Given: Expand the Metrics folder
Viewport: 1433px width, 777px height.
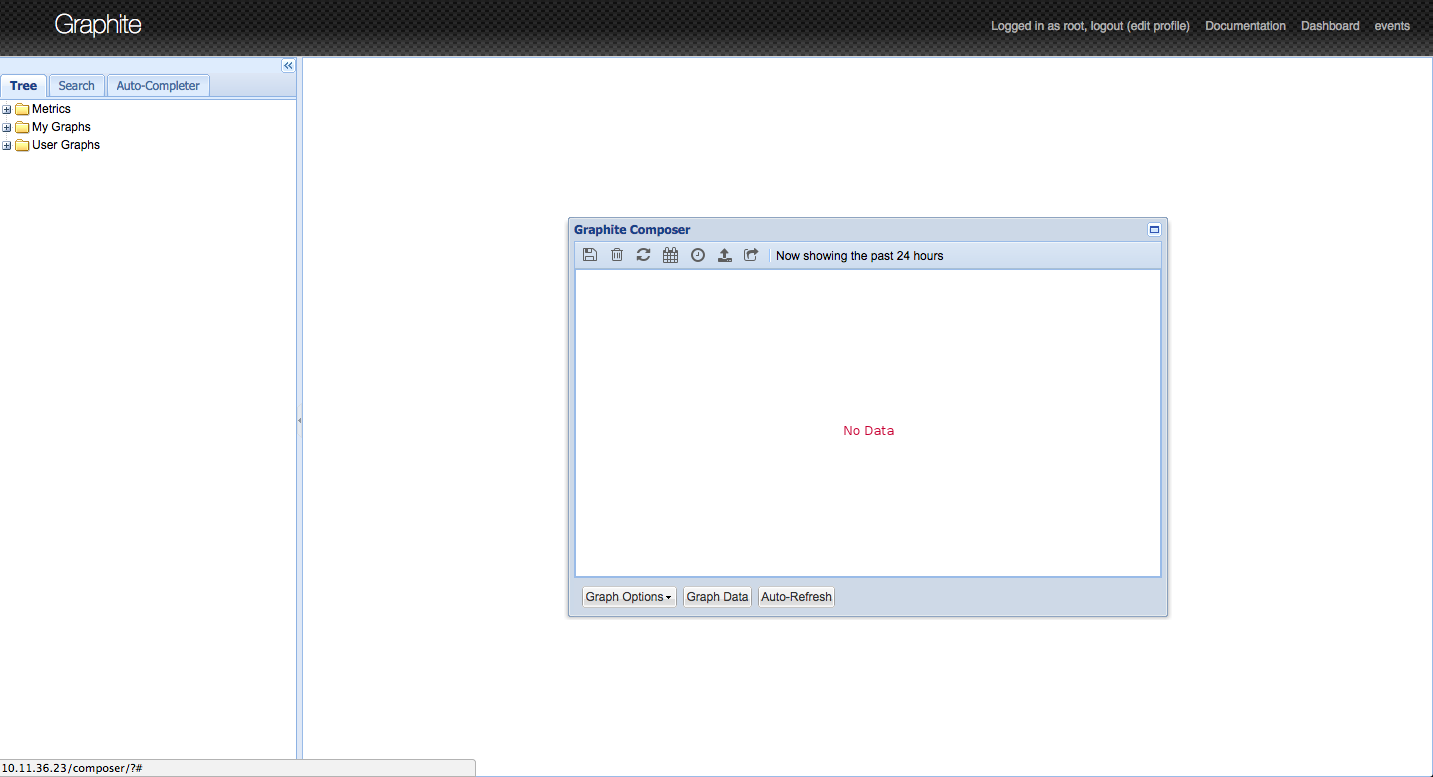Looking at the screenshot, I should pos(7,109).
